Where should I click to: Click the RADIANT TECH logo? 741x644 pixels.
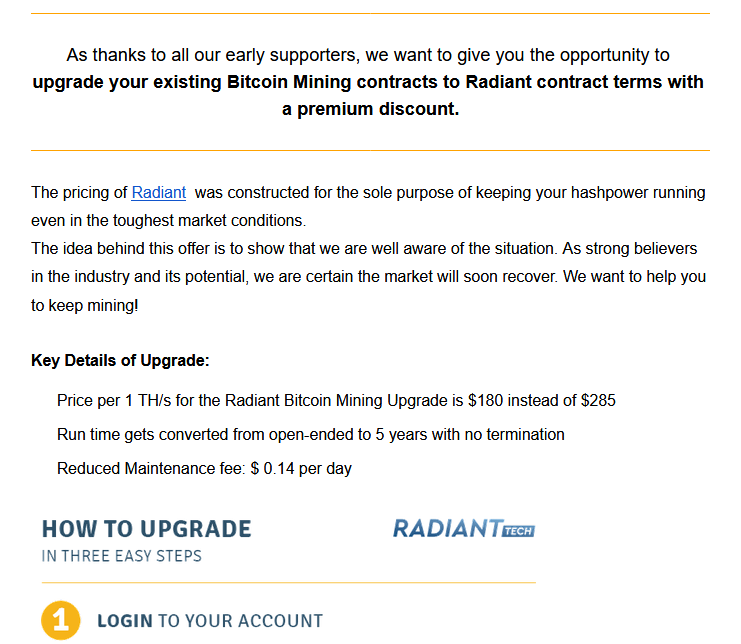(x=464, y=529)
